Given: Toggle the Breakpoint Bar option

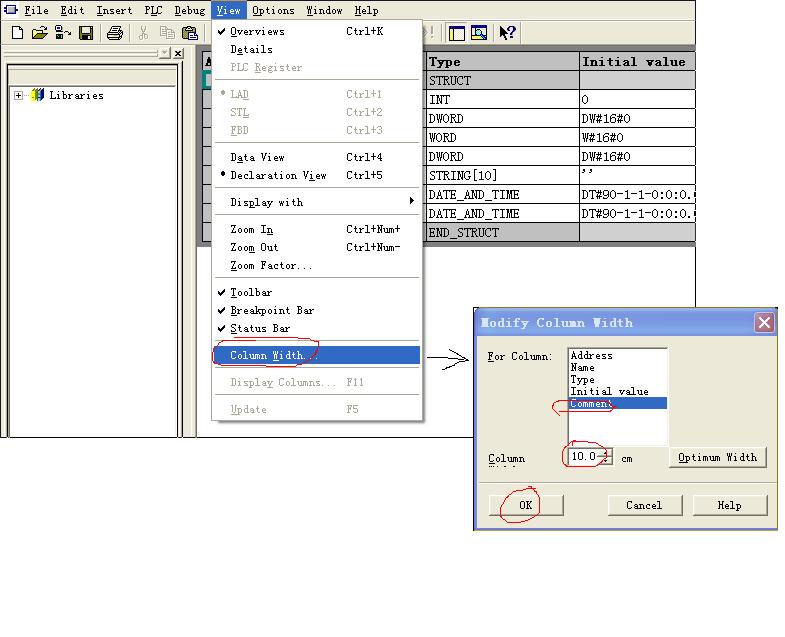Looking at the screenshot, I should [317, 310].
